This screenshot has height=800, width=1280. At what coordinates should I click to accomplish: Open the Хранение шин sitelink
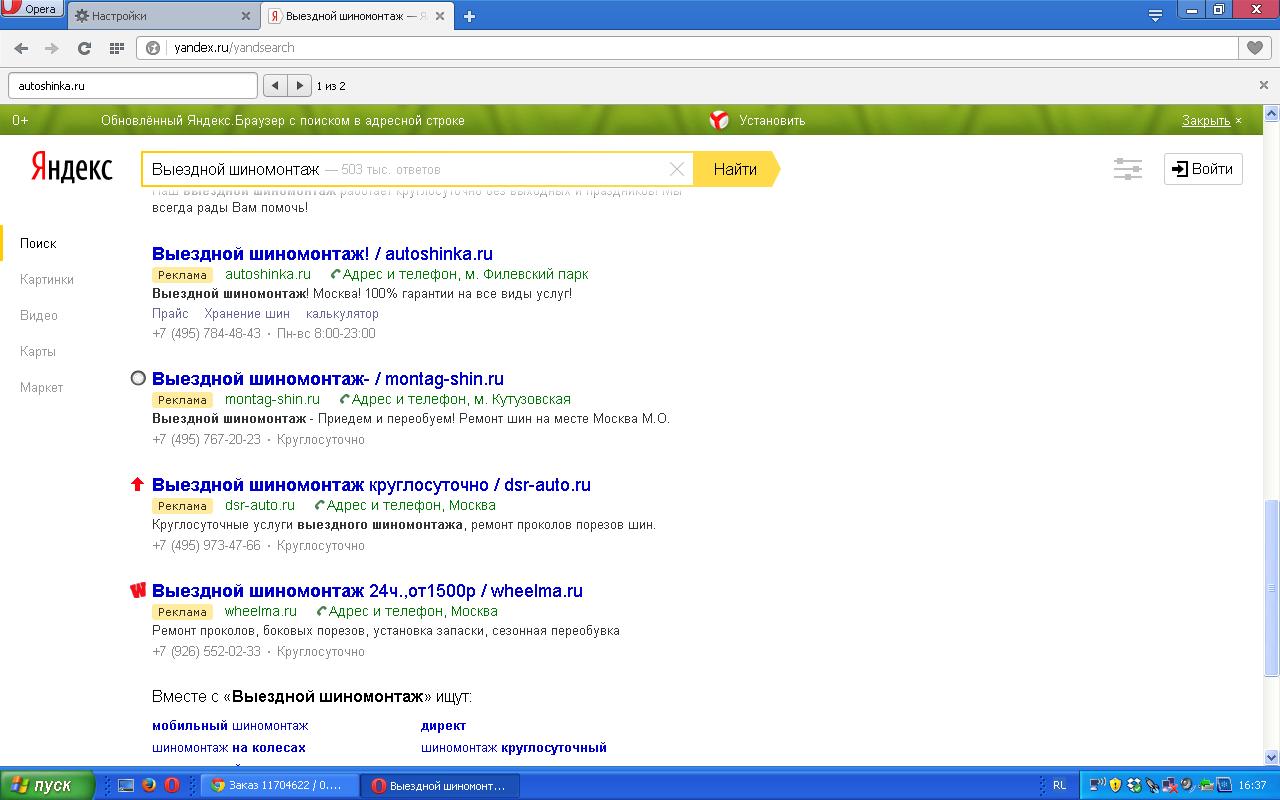[247, 314]
